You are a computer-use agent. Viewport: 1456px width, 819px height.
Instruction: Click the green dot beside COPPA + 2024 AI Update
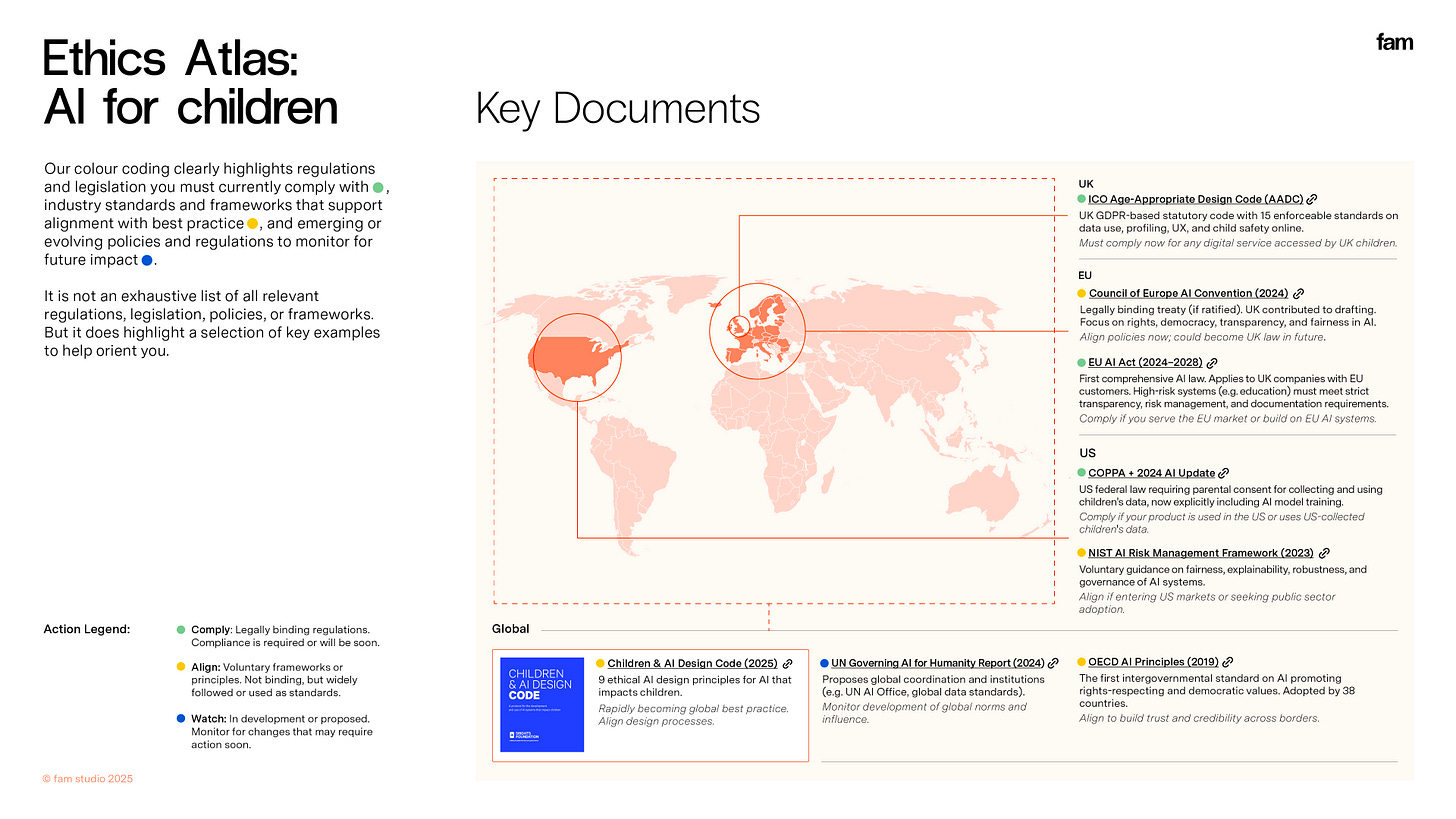click(1082, 473)
